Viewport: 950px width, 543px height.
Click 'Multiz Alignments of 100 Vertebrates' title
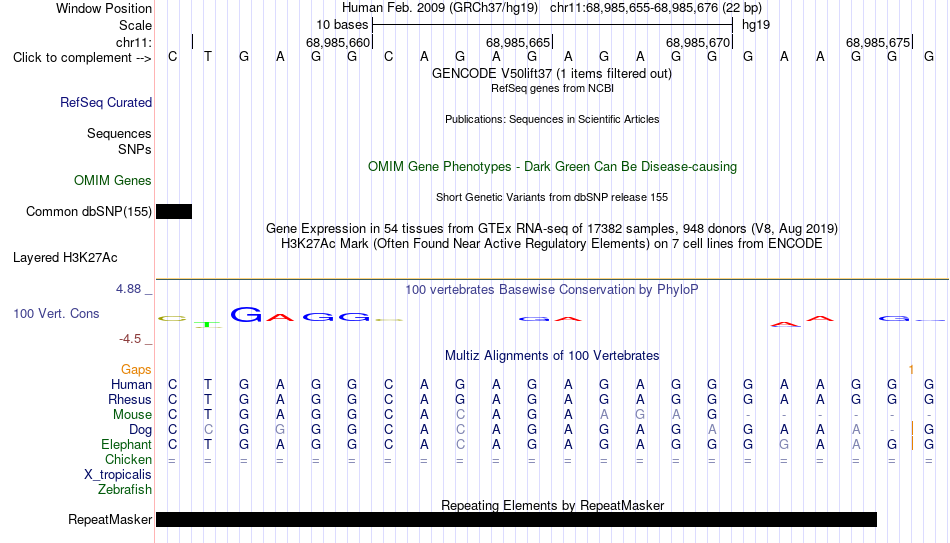click(x=552, y=356)
